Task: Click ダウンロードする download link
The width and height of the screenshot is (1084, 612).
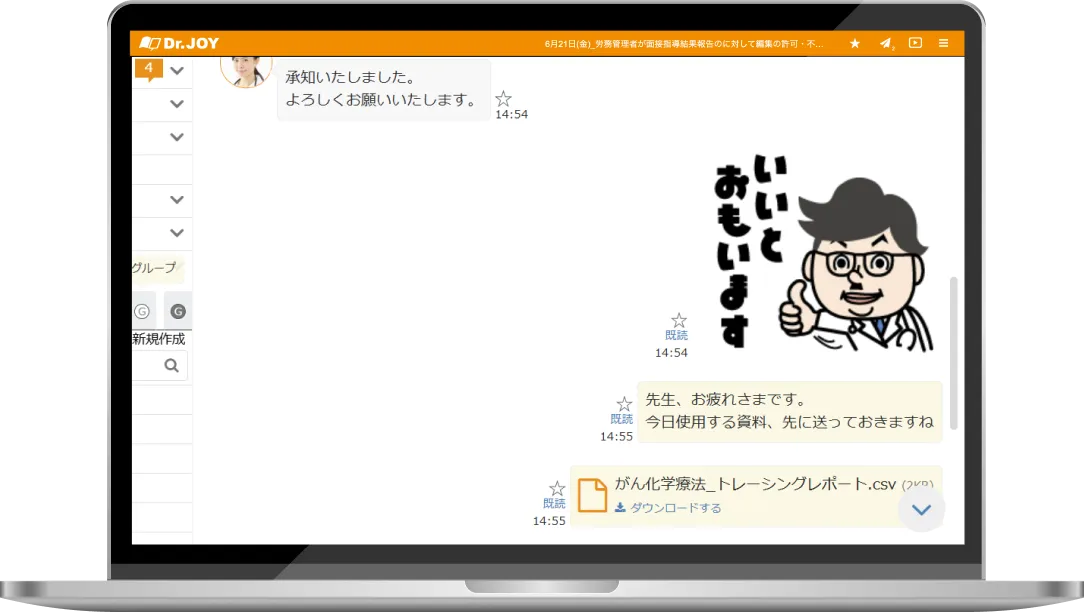Action: tap(668, 508)
